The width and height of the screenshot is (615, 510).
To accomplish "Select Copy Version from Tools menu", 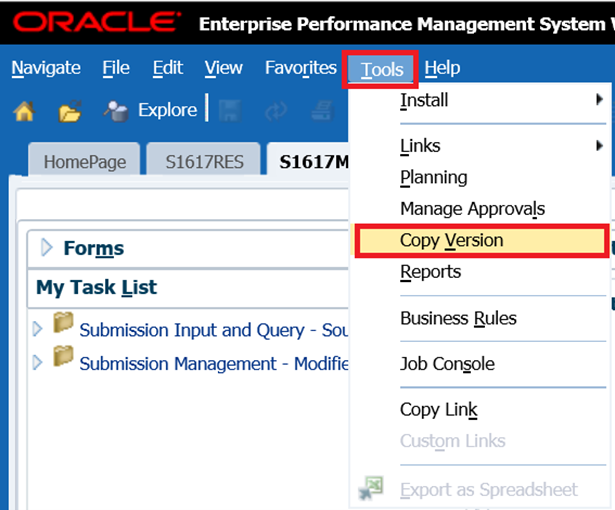I will (452, 240).
